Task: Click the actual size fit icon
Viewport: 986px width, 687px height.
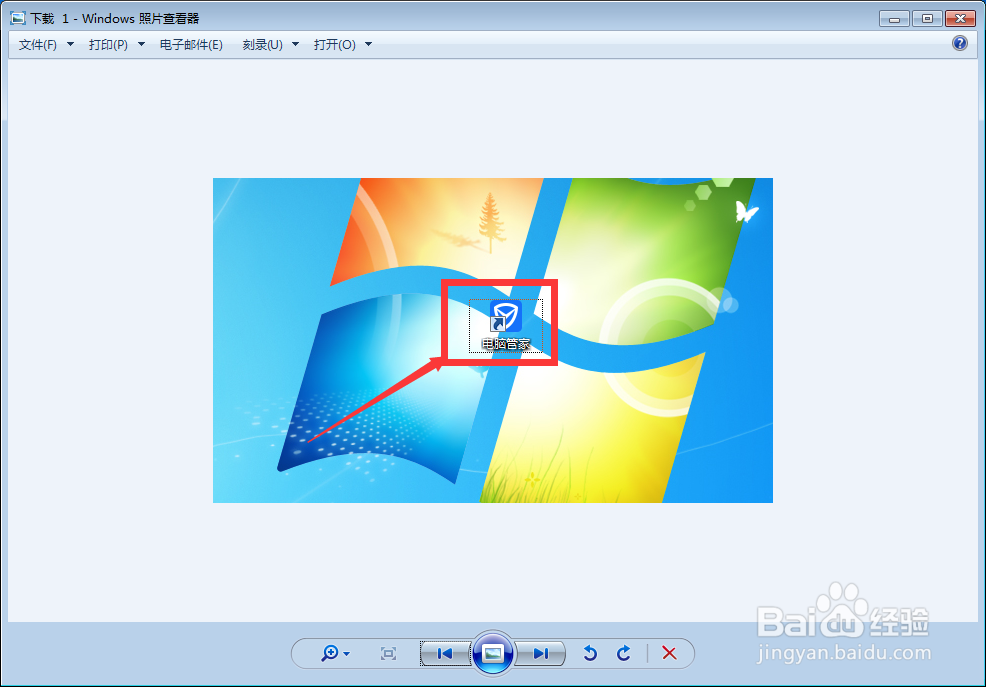Action: pyautogui.click(x=389, y=654)
